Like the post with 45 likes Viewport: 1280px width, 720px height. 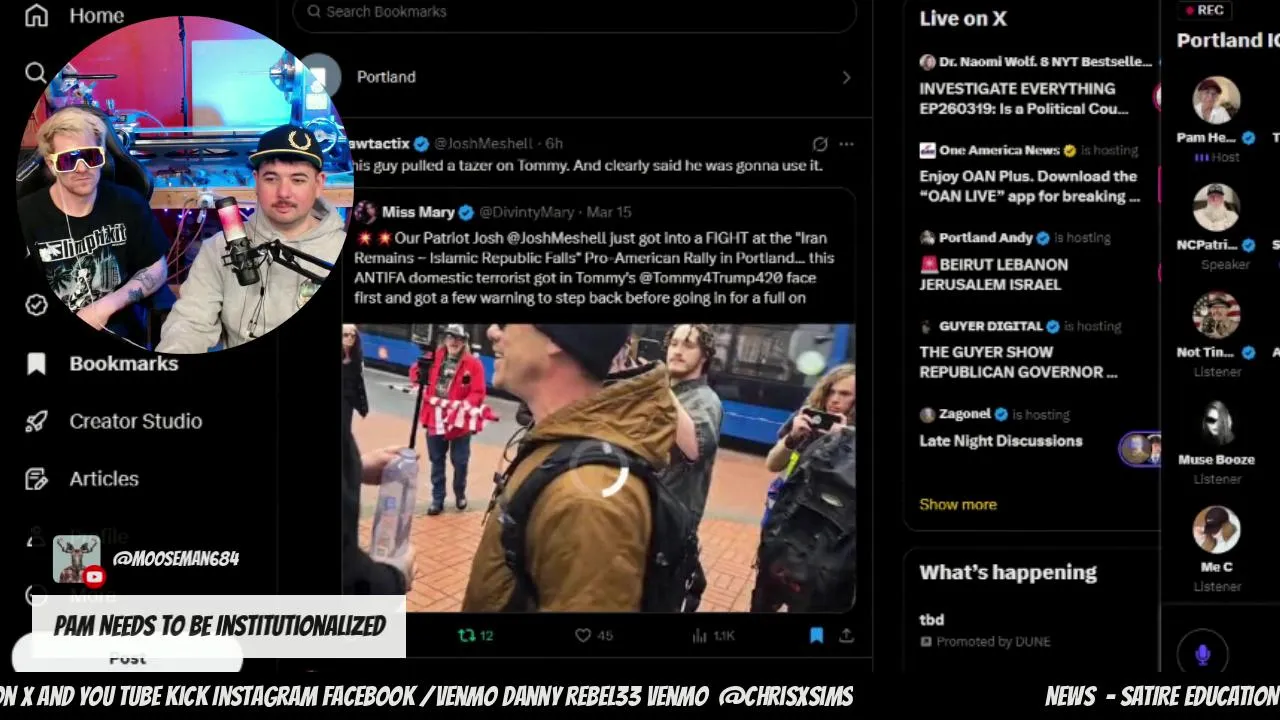click(593, 635)
